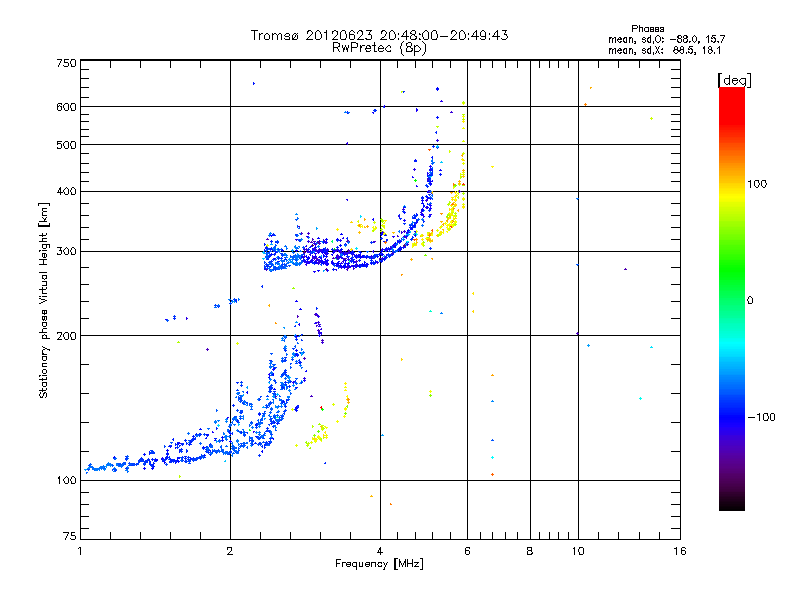Click the 'mean, sd,X' statistics line
This screenshot has height=600, width=800.
(664, 50)
